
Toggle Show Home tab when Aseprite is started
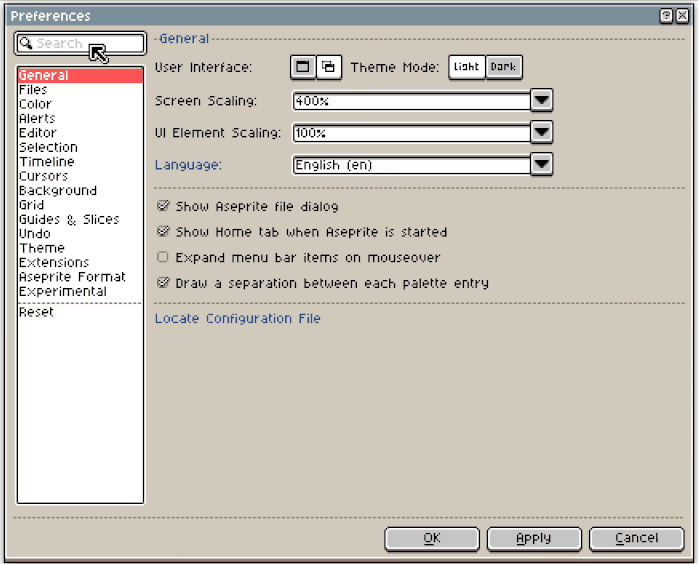point(163,232)
